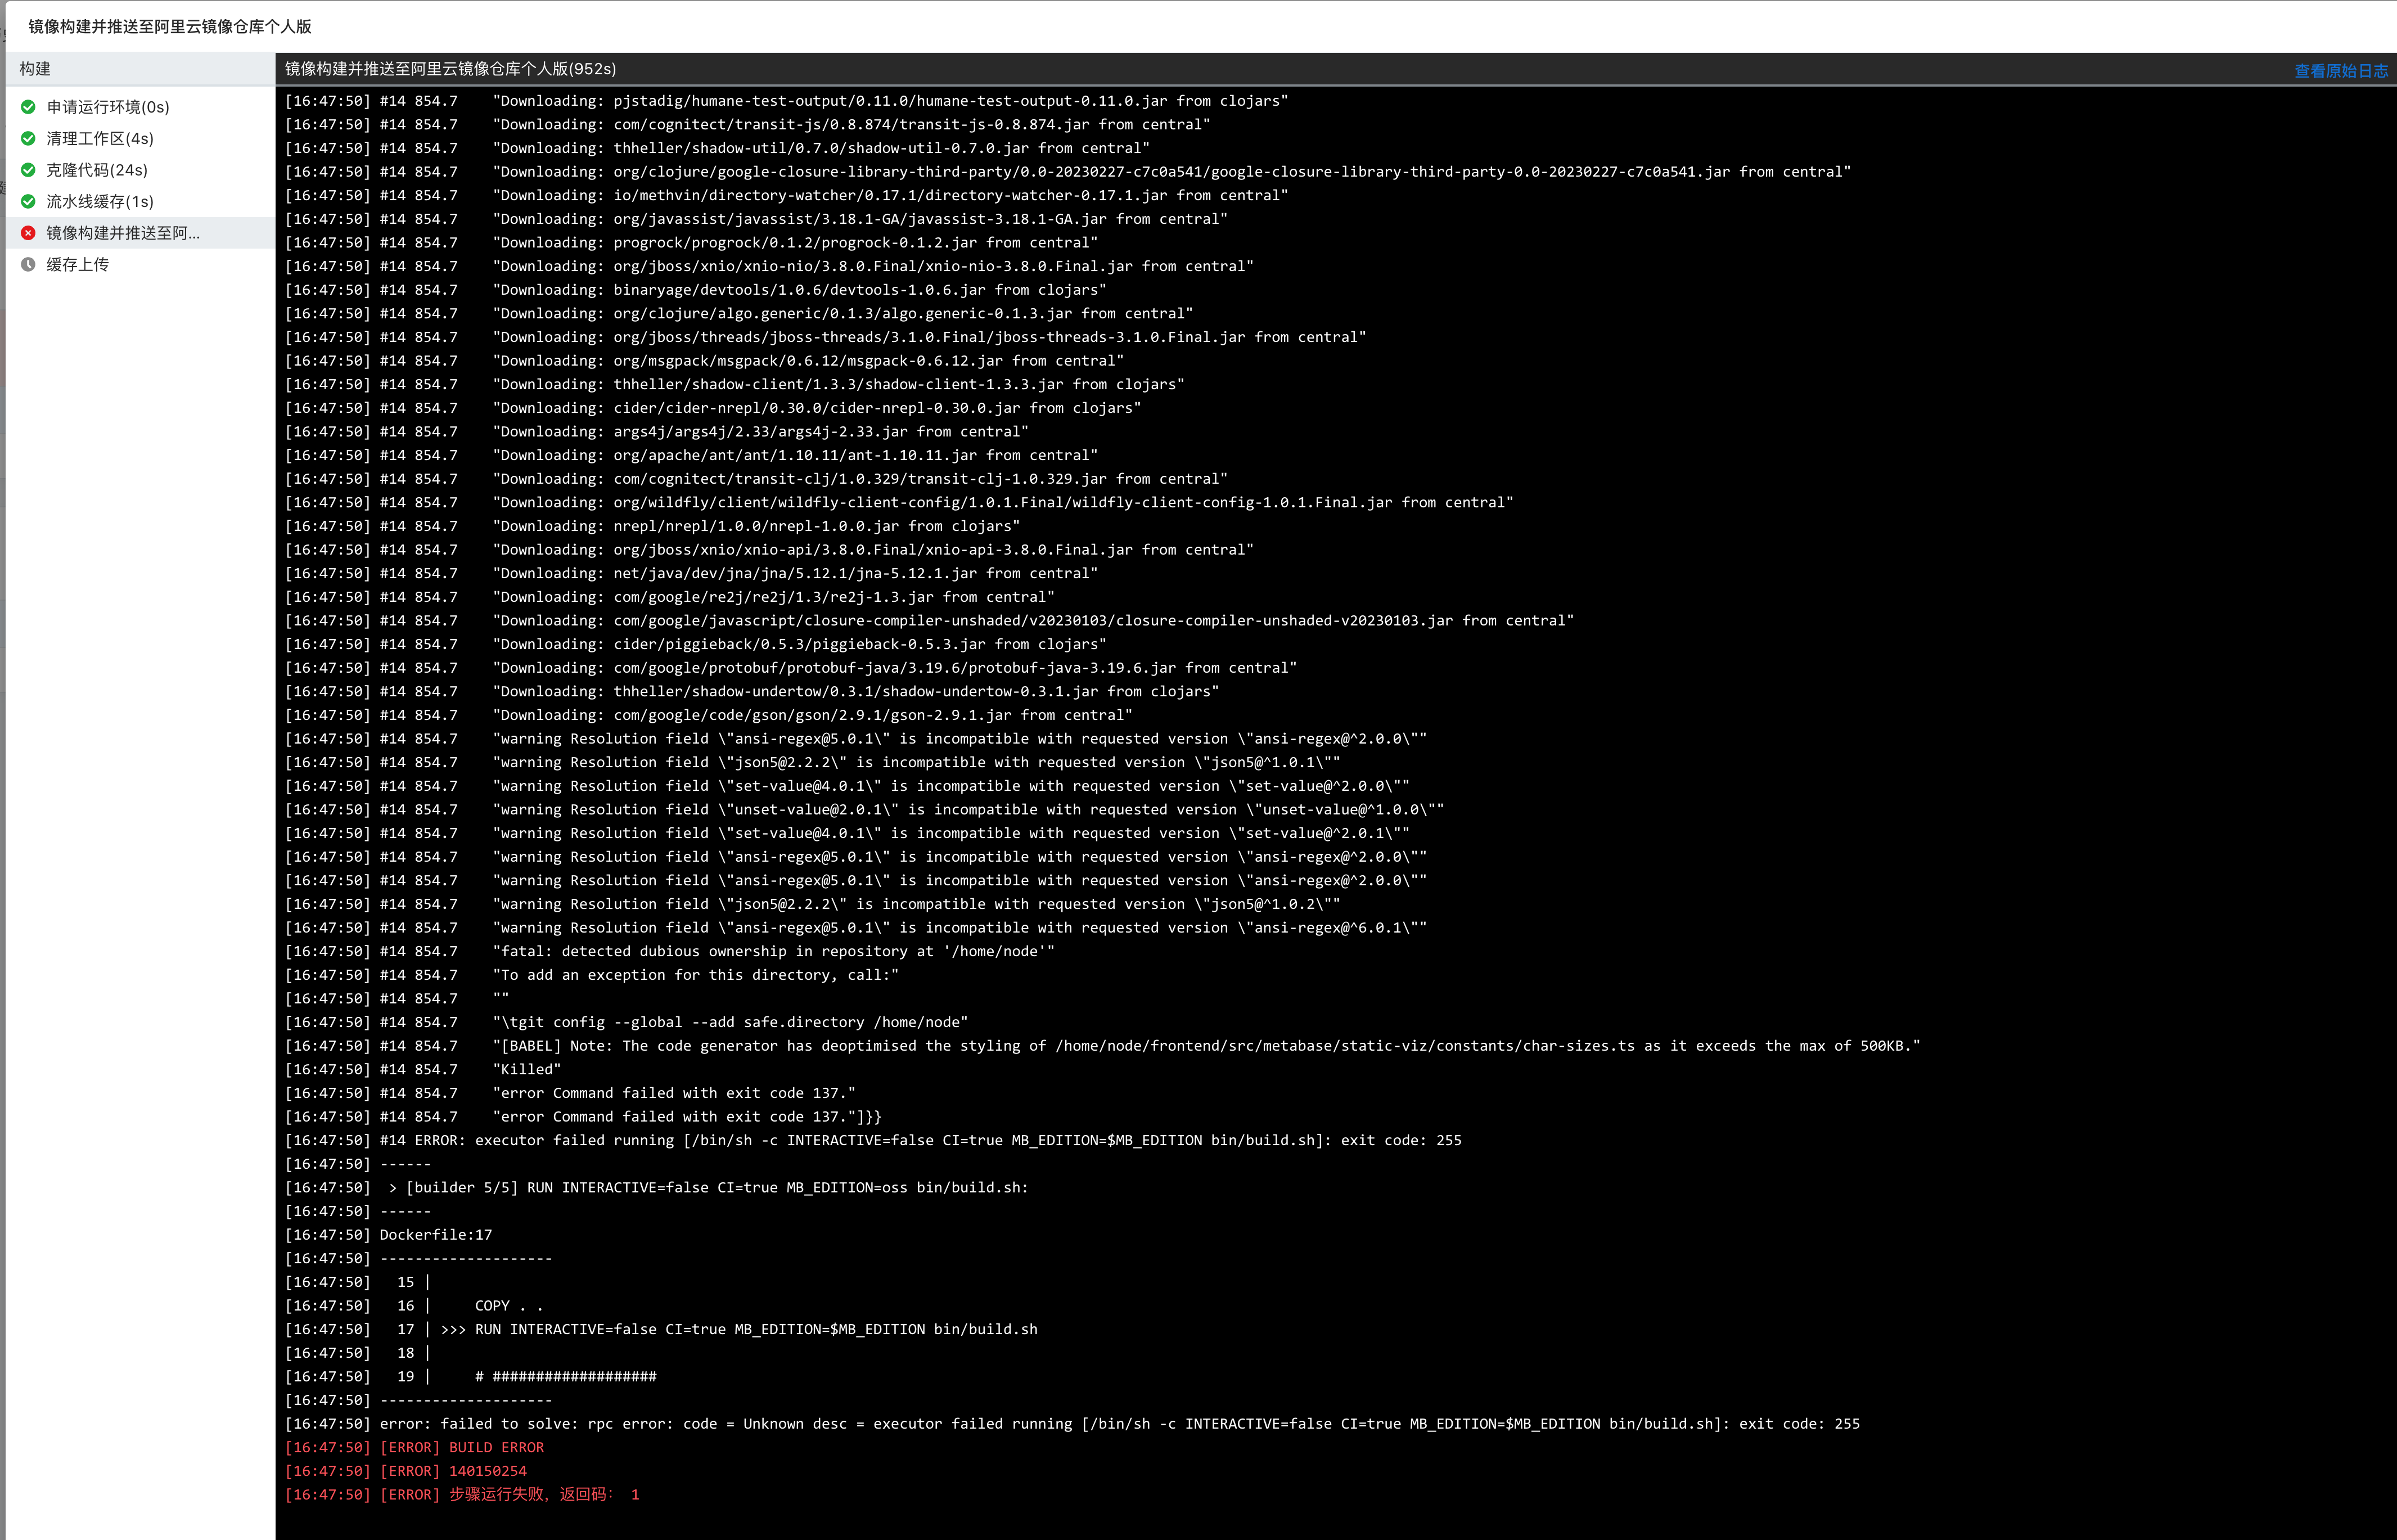Click log panel title showing 952s duration
The image size is (2397, 1540).
450,69
